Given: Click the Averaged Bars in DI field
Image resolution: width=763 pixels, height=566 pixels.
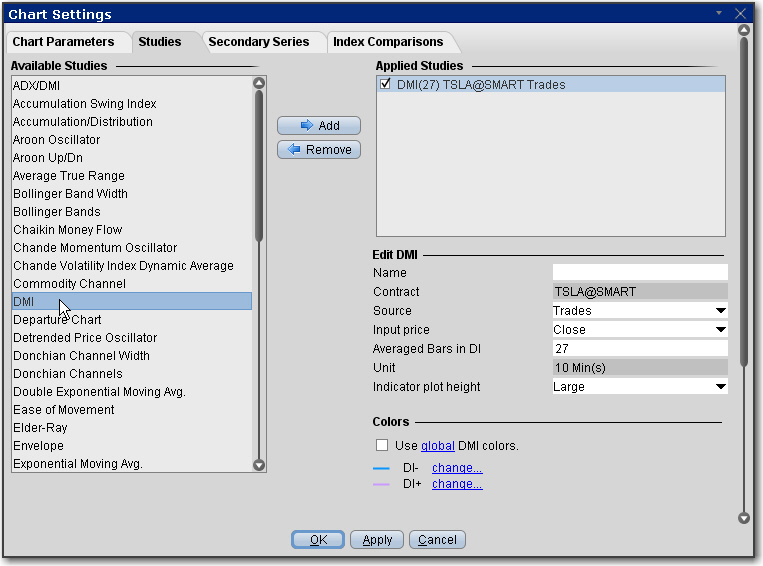Looking at the screenshot, I should [x=639, y=349].
